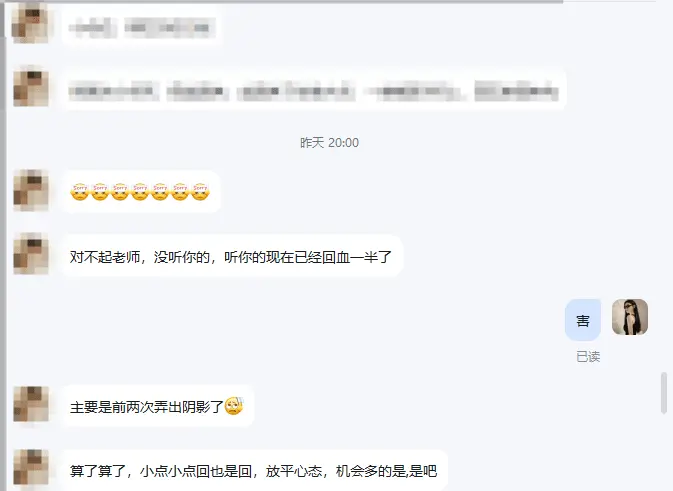Click the short blurred message at top
This screenshot has height=491, width=673.
tap(142, 27)
